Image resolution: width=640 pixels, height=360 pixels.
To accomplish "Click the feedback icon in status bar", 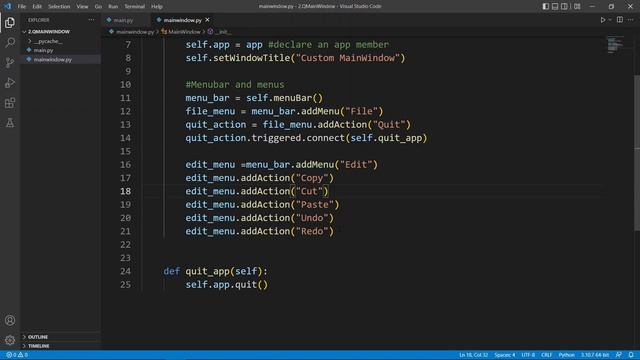I will [619, 355].
